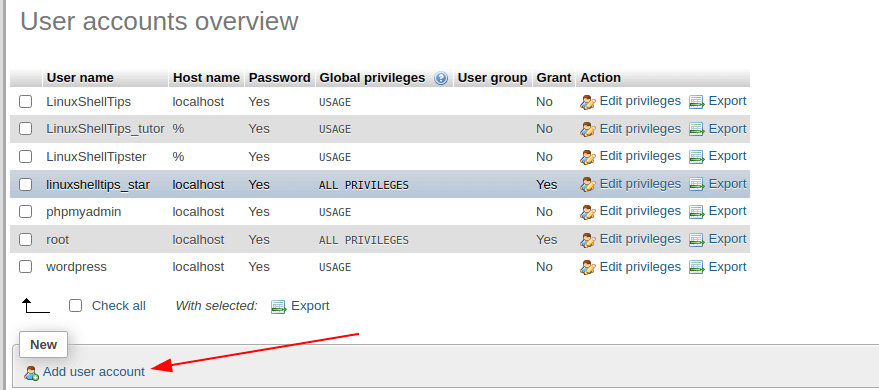This screenshot has height=390, width=879.
Task: Click Edit privileges icon for linuxshelltips_star row
Action: 587,184
